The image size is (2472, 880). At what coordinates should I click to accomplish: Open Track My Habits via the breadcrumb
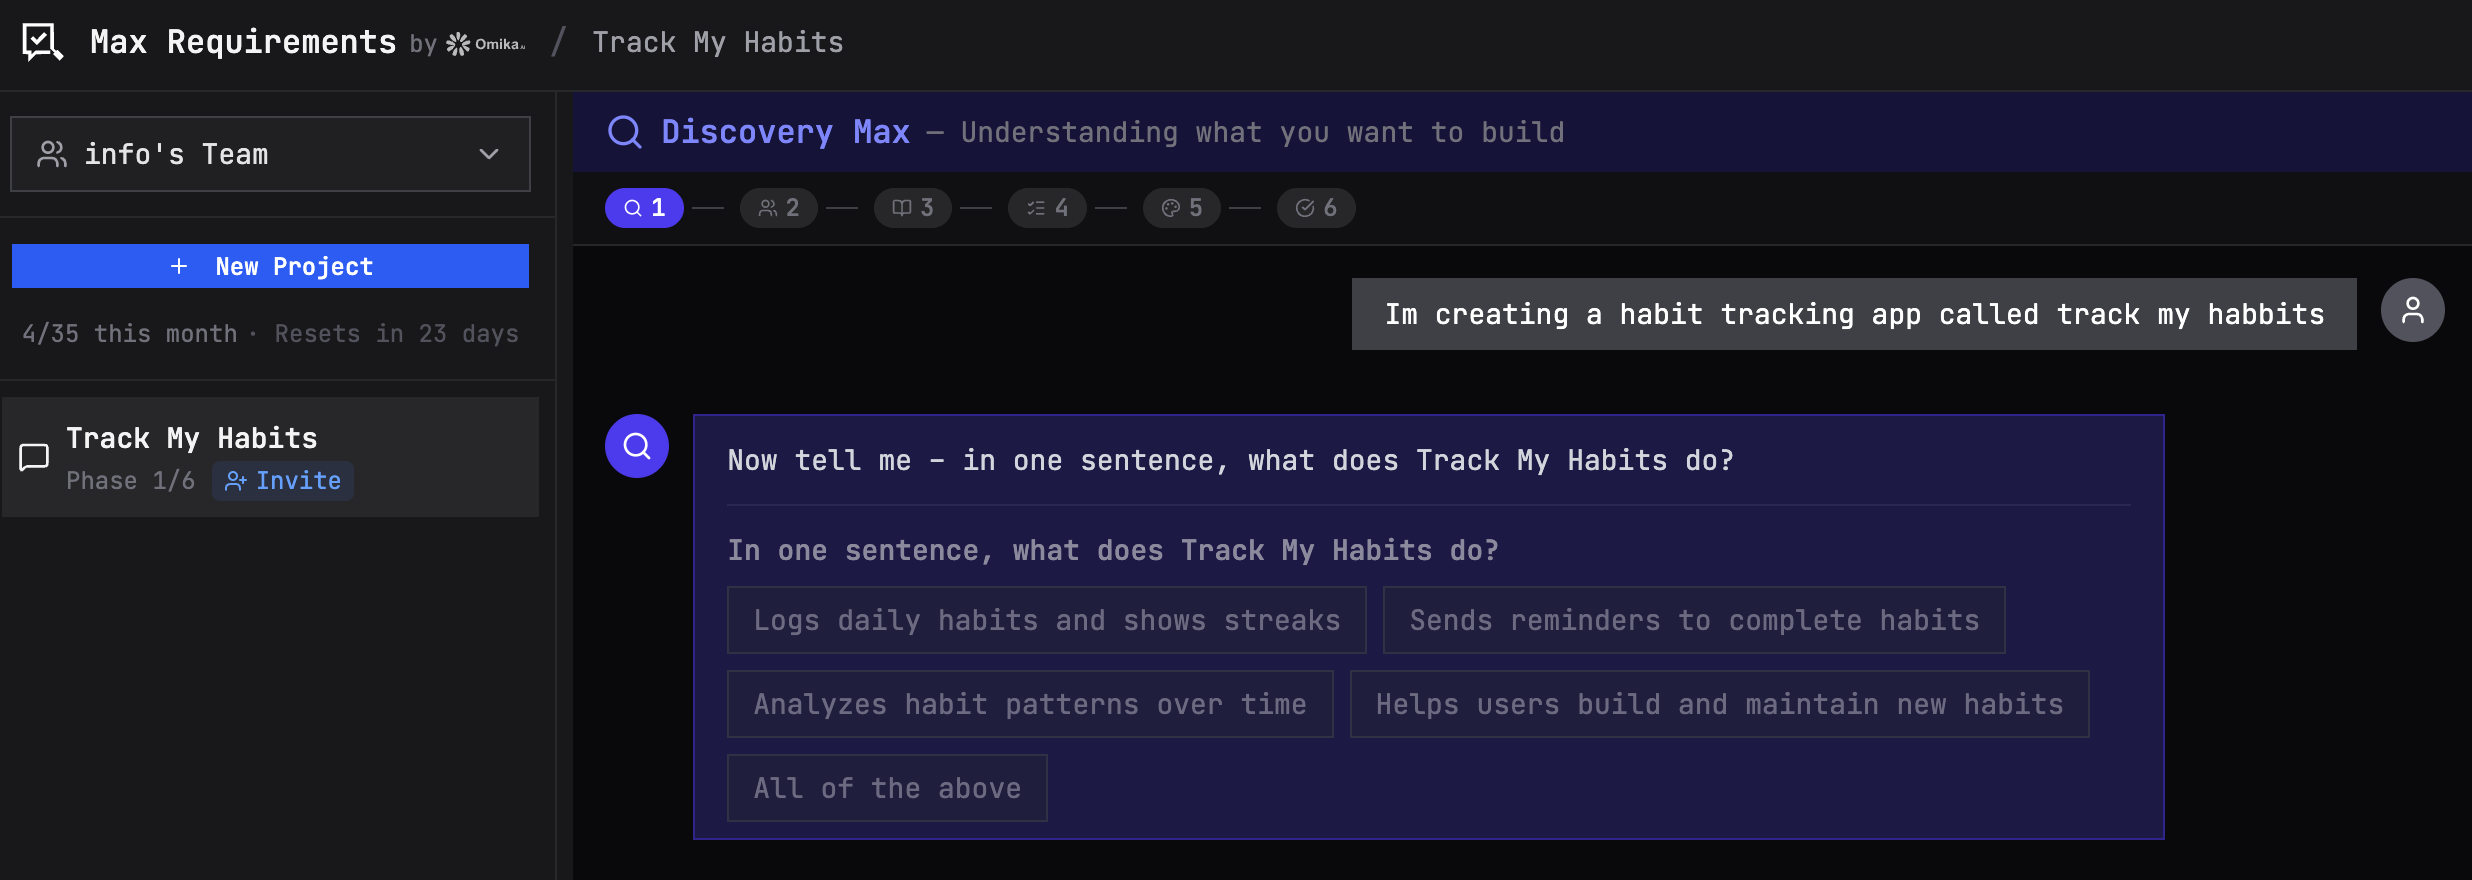tap(717, 41)
